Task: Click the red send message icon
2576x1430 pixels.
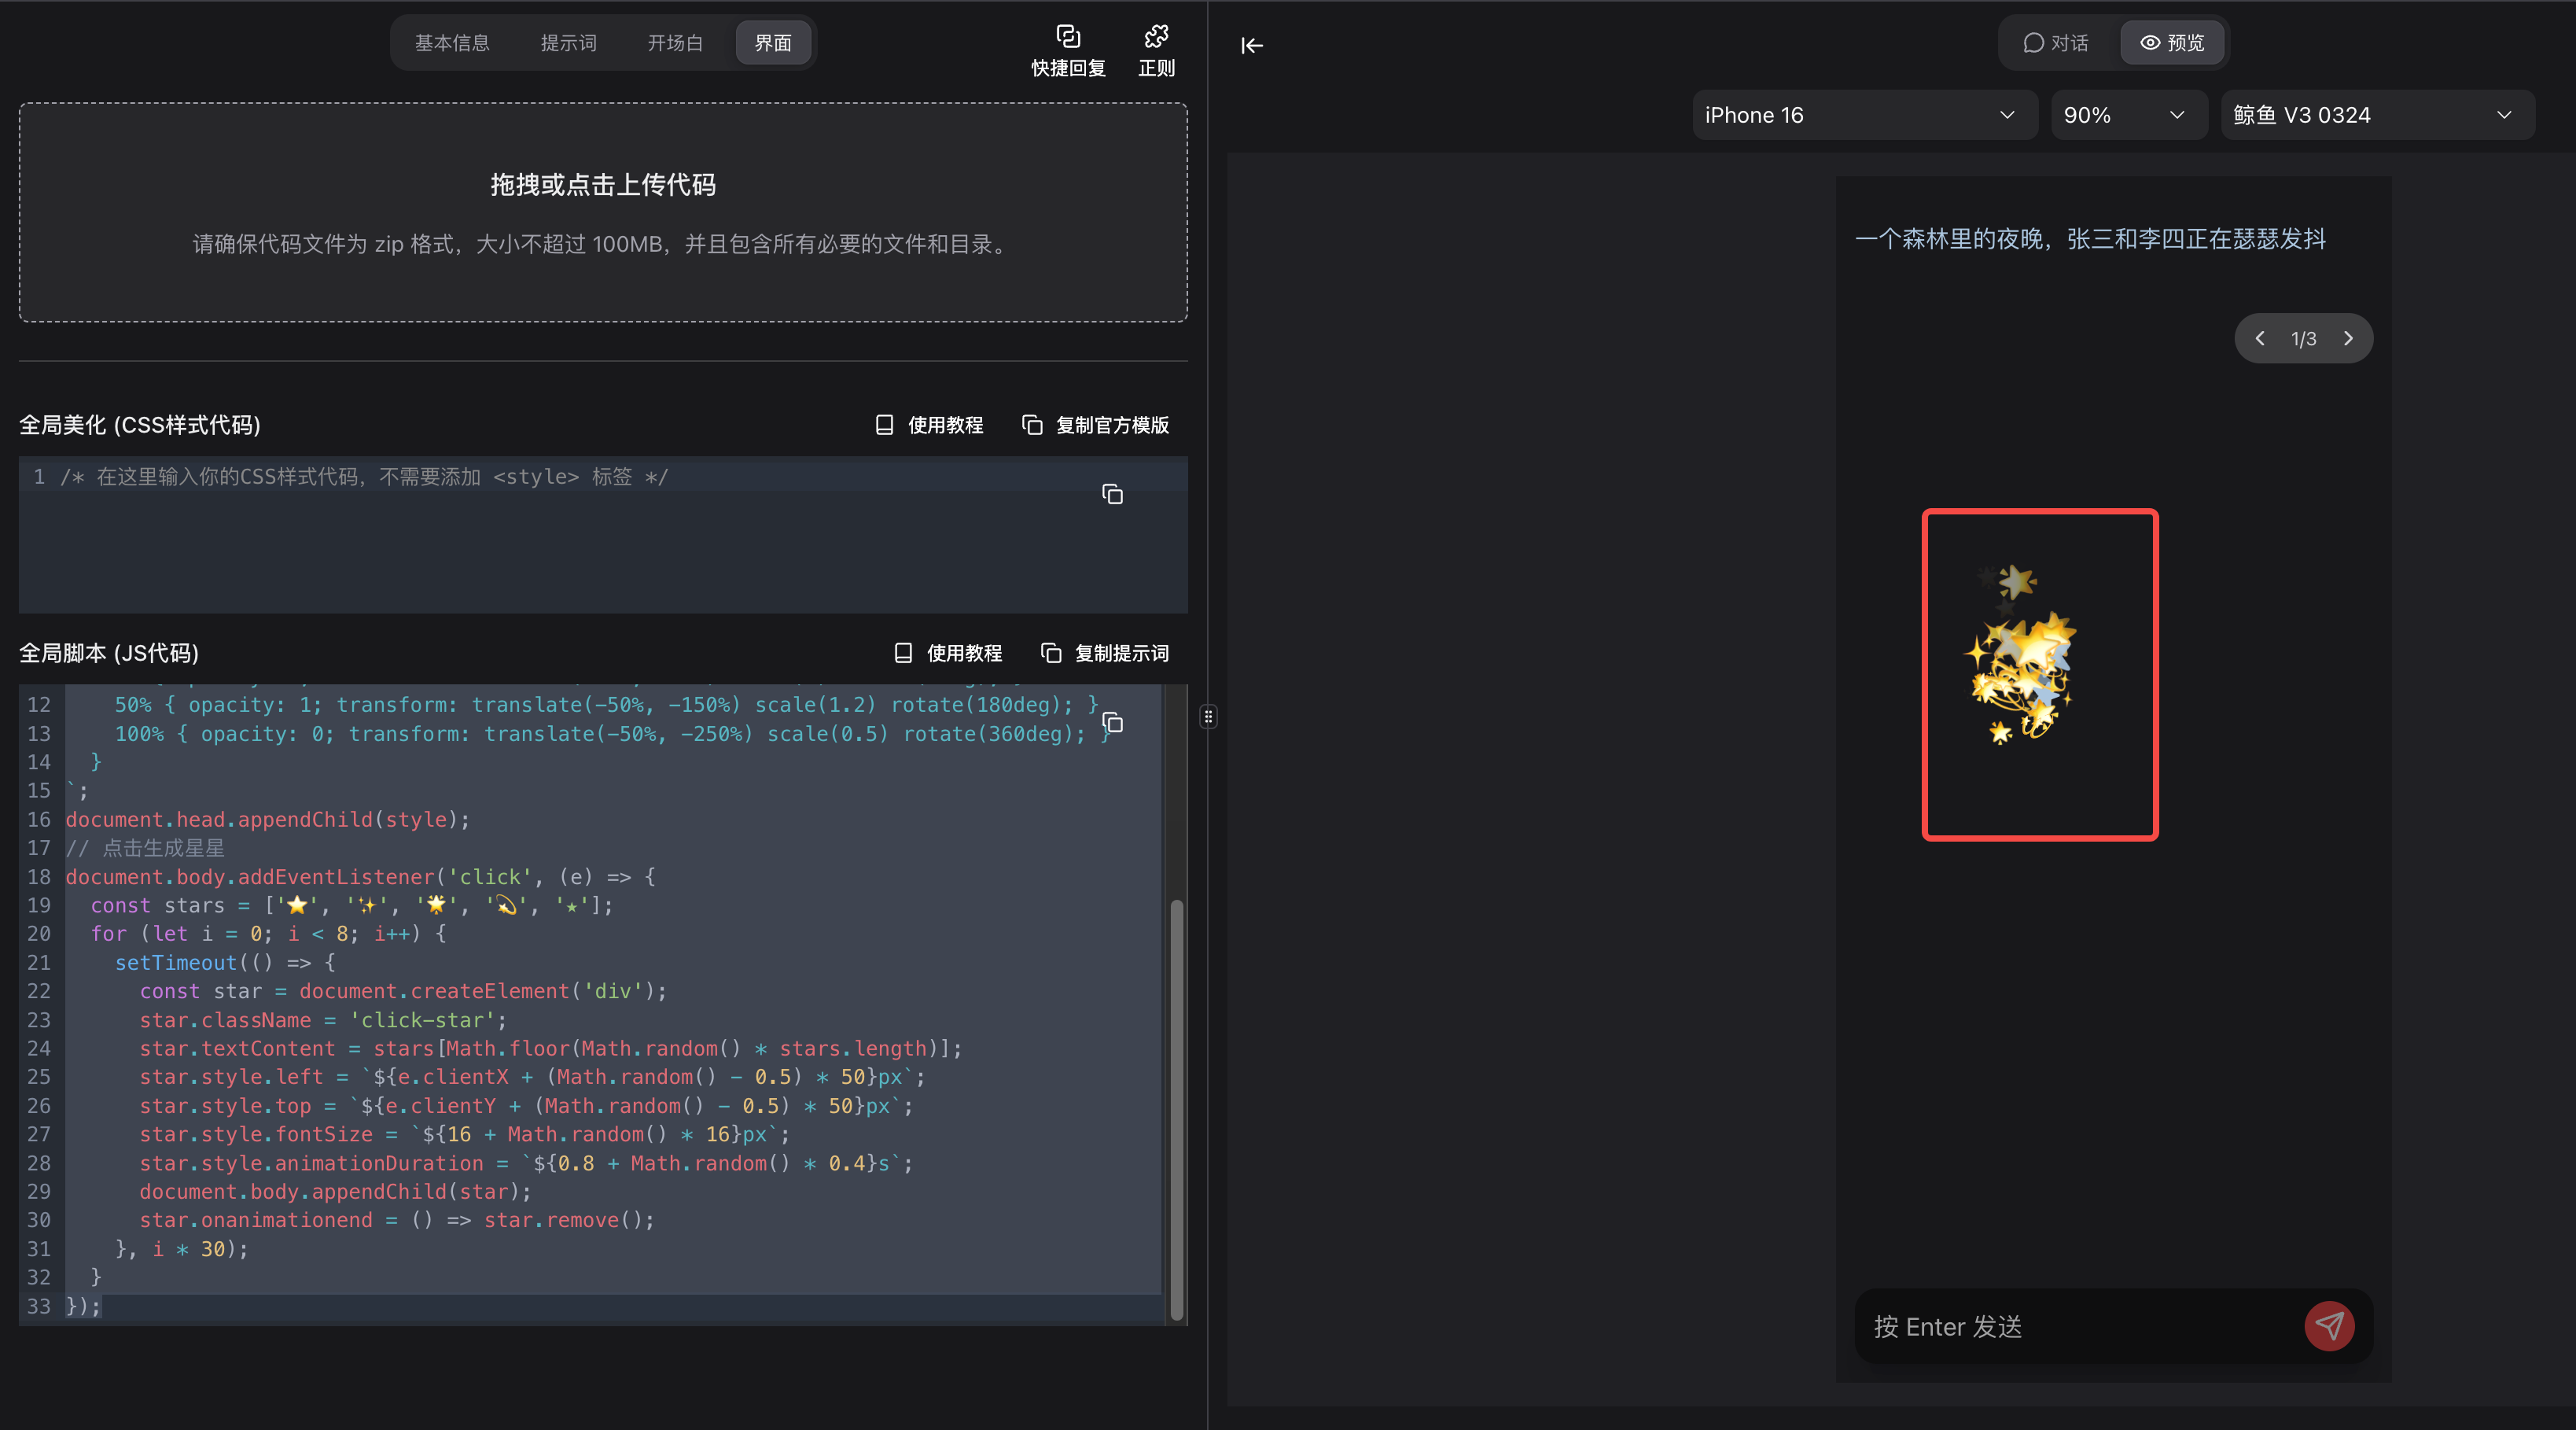Action: 2329,1326
